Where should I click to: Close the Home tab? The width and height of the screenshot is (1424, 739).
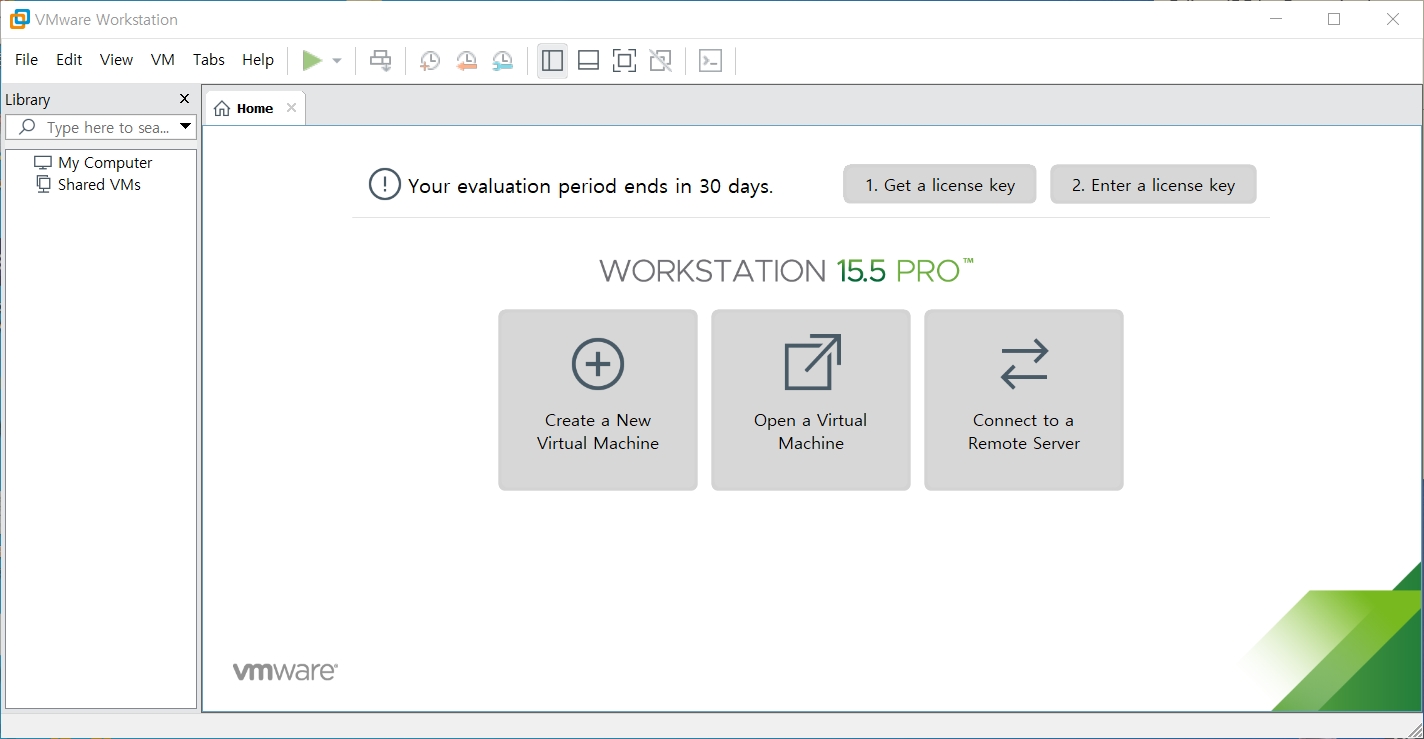291,108
